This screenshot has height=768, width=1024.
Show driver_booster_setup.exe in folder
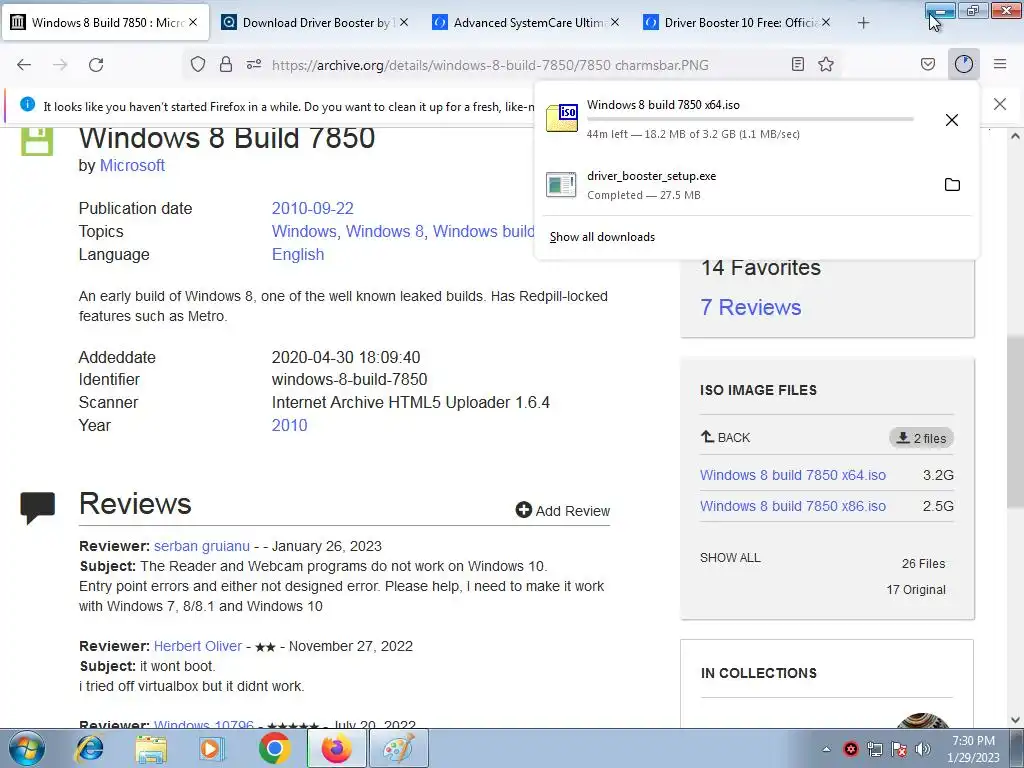(x=952, y=185)
